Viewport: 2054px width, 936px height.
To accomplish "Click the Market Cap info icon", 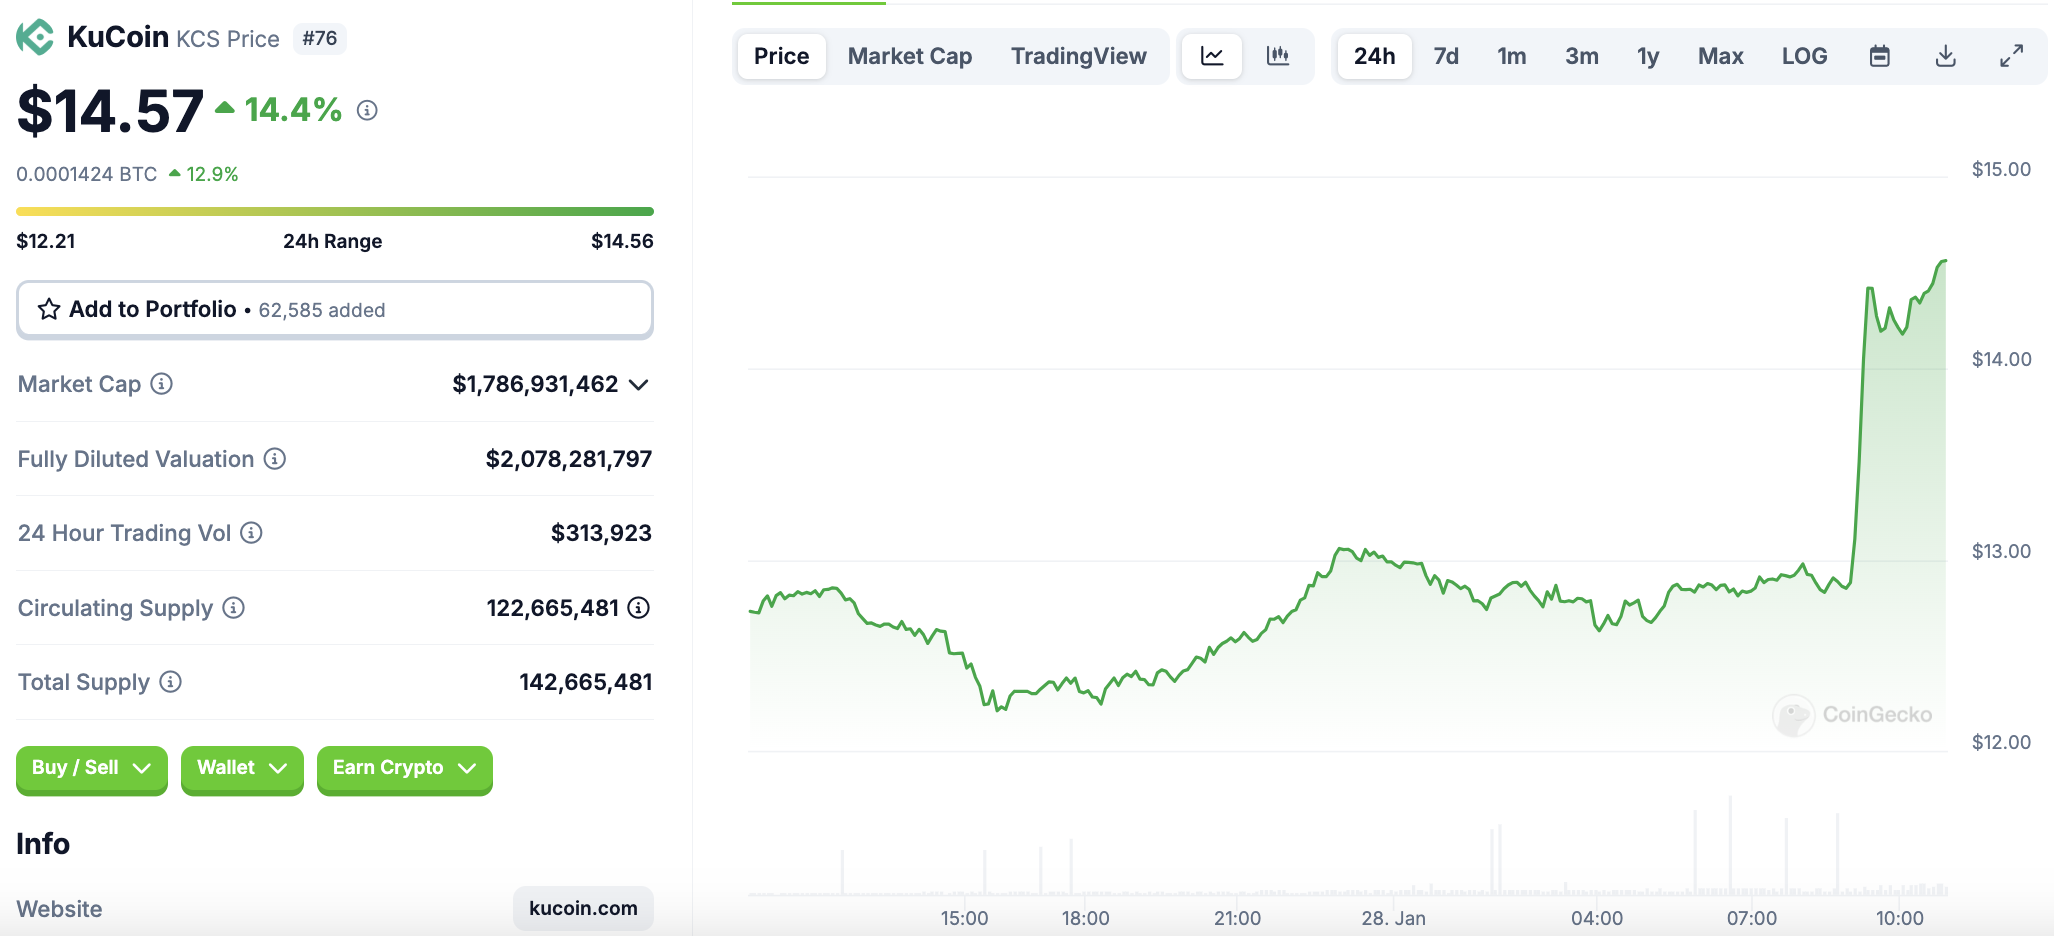I will (x=160, y=384).
